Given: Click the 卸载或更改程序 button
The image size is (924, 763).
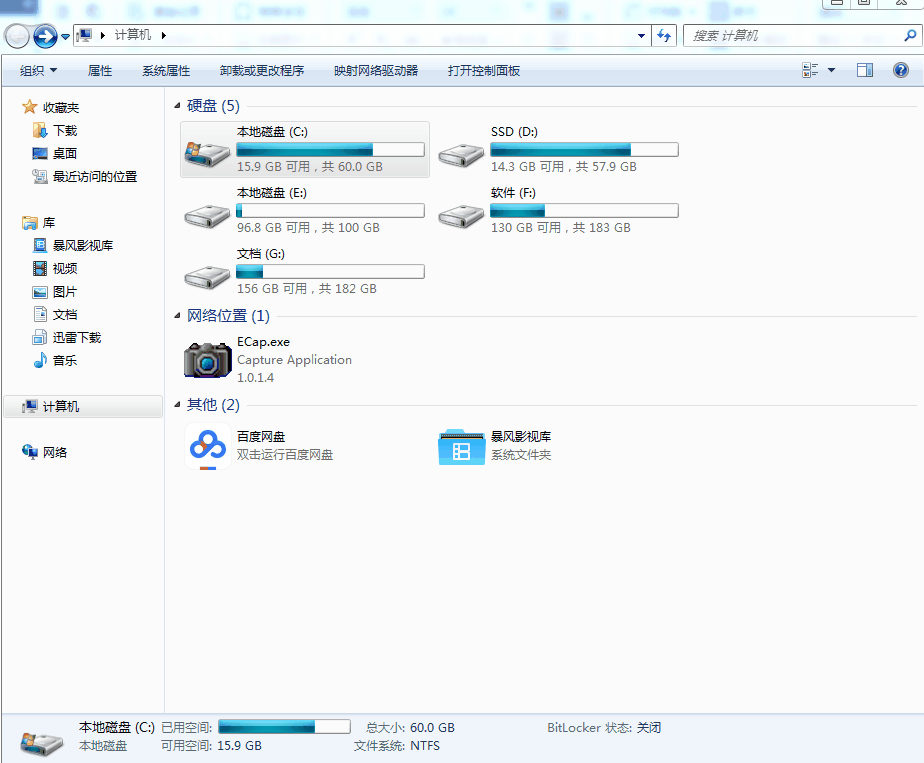Looking at the screenshot, I should (x=262, y=71).
